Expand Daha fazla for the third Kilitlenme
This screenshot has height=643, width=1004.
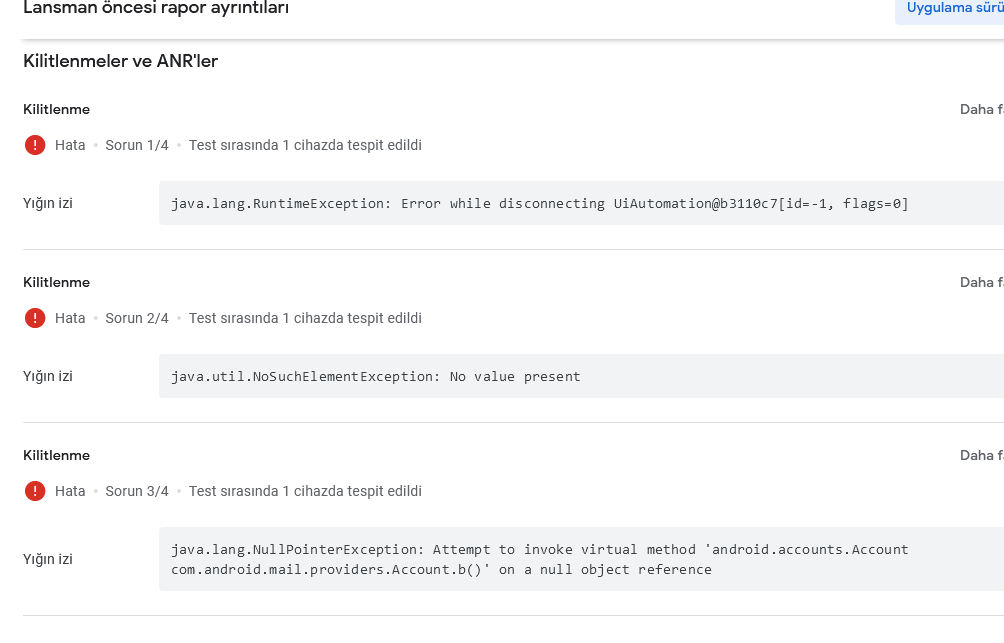[982, 455]
